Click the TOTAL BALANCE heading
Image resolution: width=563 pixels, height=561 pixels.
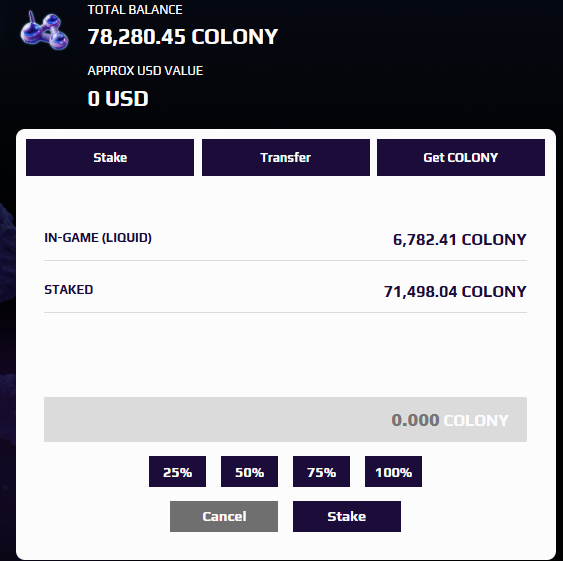click(135, 10)
